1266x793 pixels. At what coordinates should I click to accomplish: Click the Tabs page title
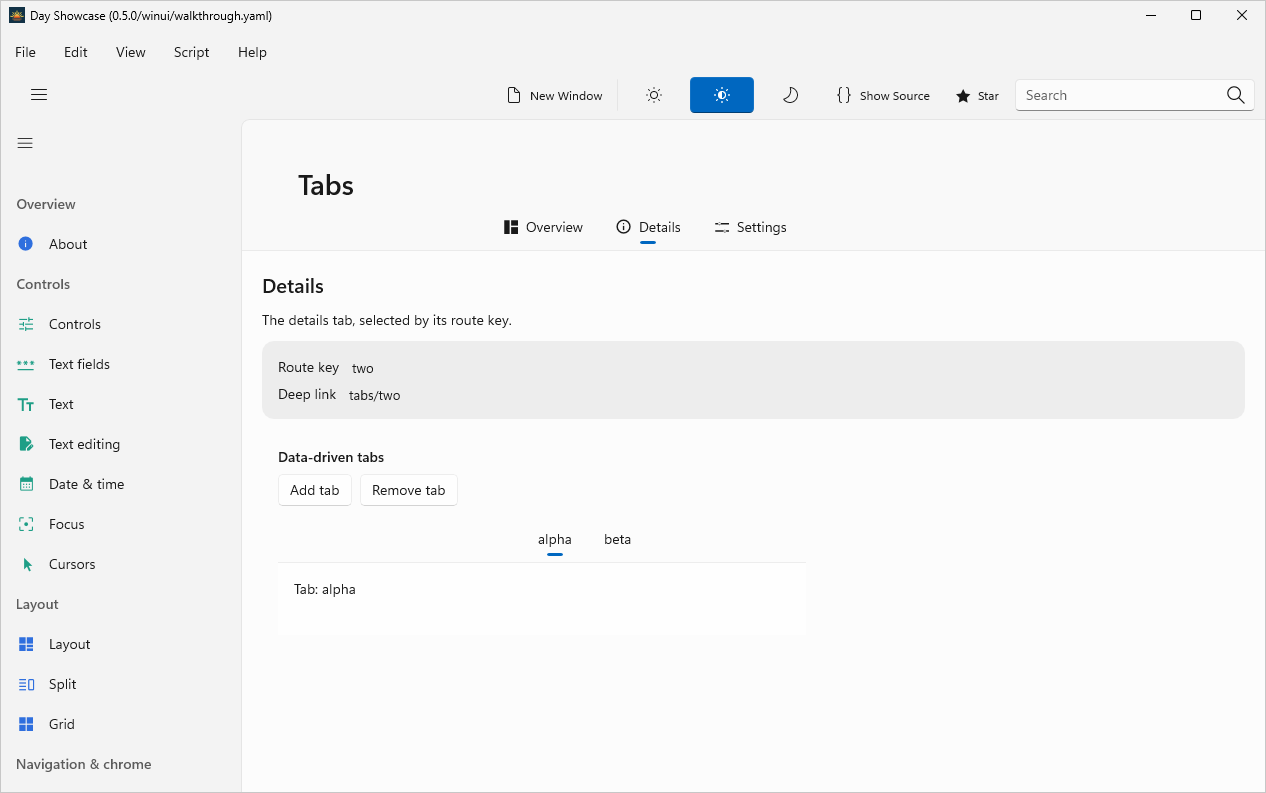[326, 185]
